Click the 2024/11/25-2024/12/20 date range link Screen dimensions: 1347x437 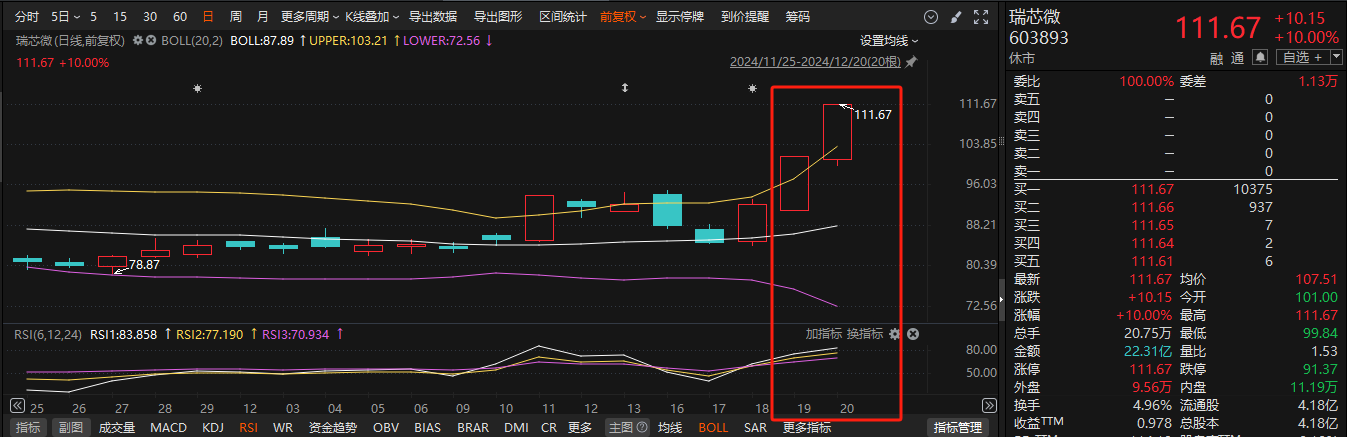pyautogui.click(x=815, y=62)
